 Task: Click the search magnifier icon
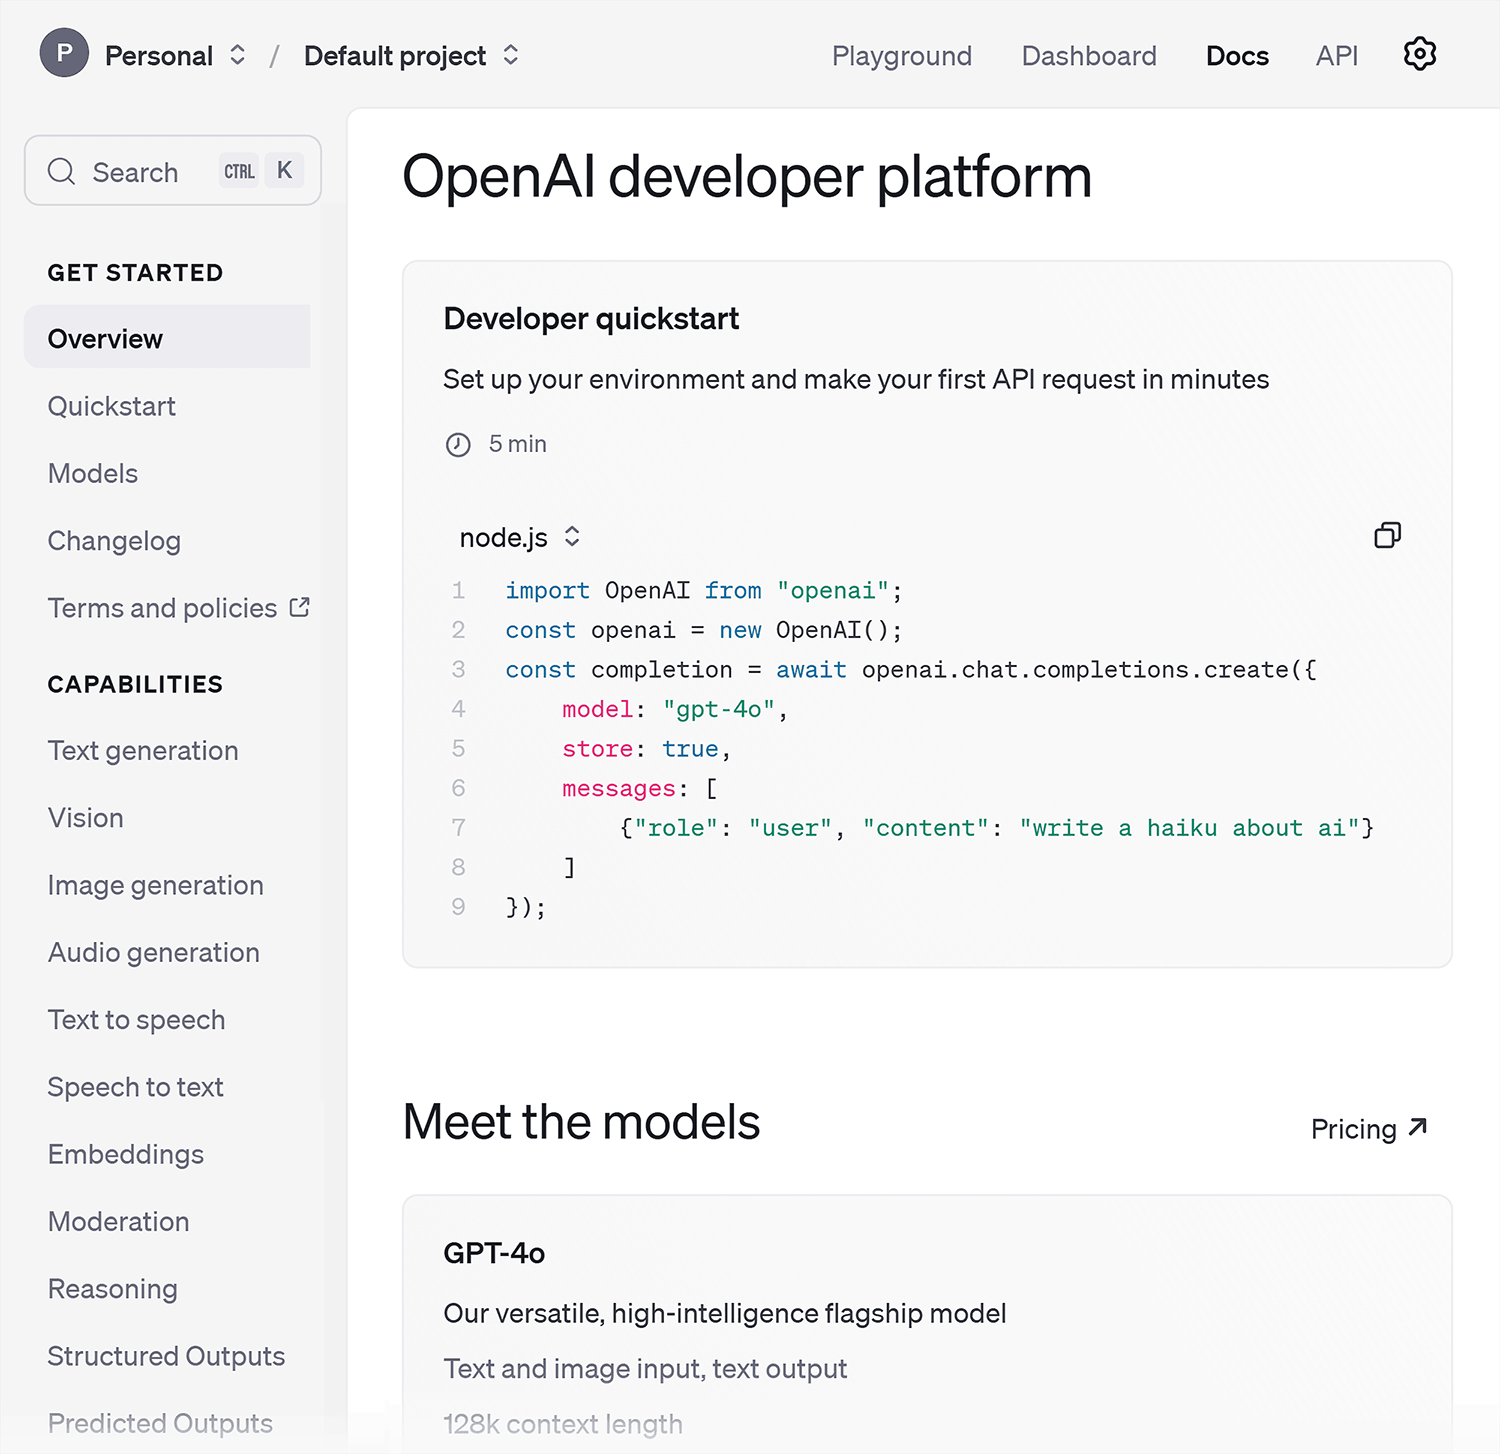[61, 171]
